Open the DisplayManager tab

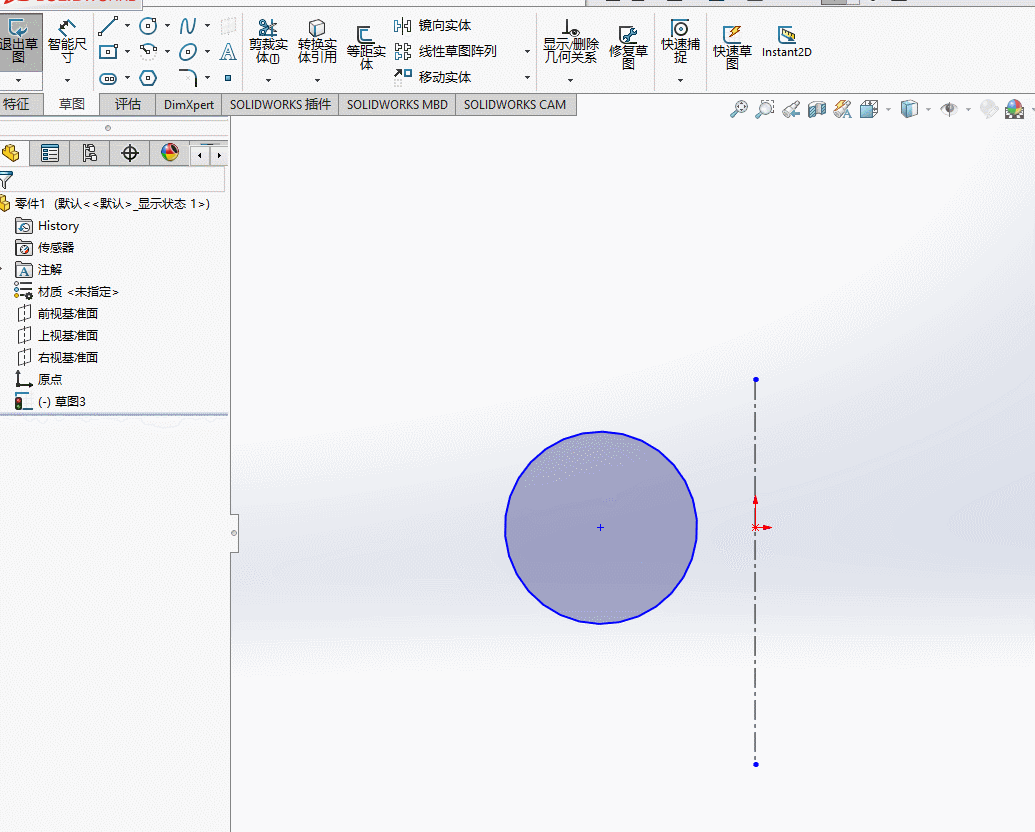[x=170, y=153]
